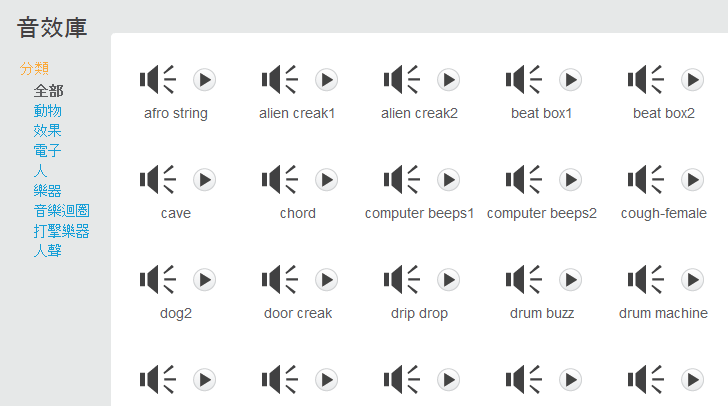Image resolution: width=728 pixels, height=406 pixels.
Task: Switch to the 打擊樂器 category
Action: (x=61, y=231)
